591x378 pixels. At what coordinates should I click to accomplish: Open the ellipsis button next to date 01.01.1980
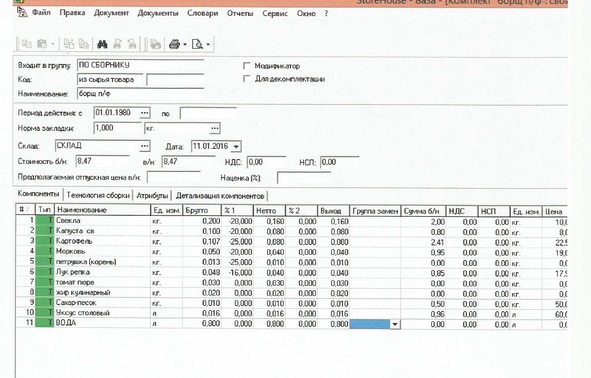144,113
